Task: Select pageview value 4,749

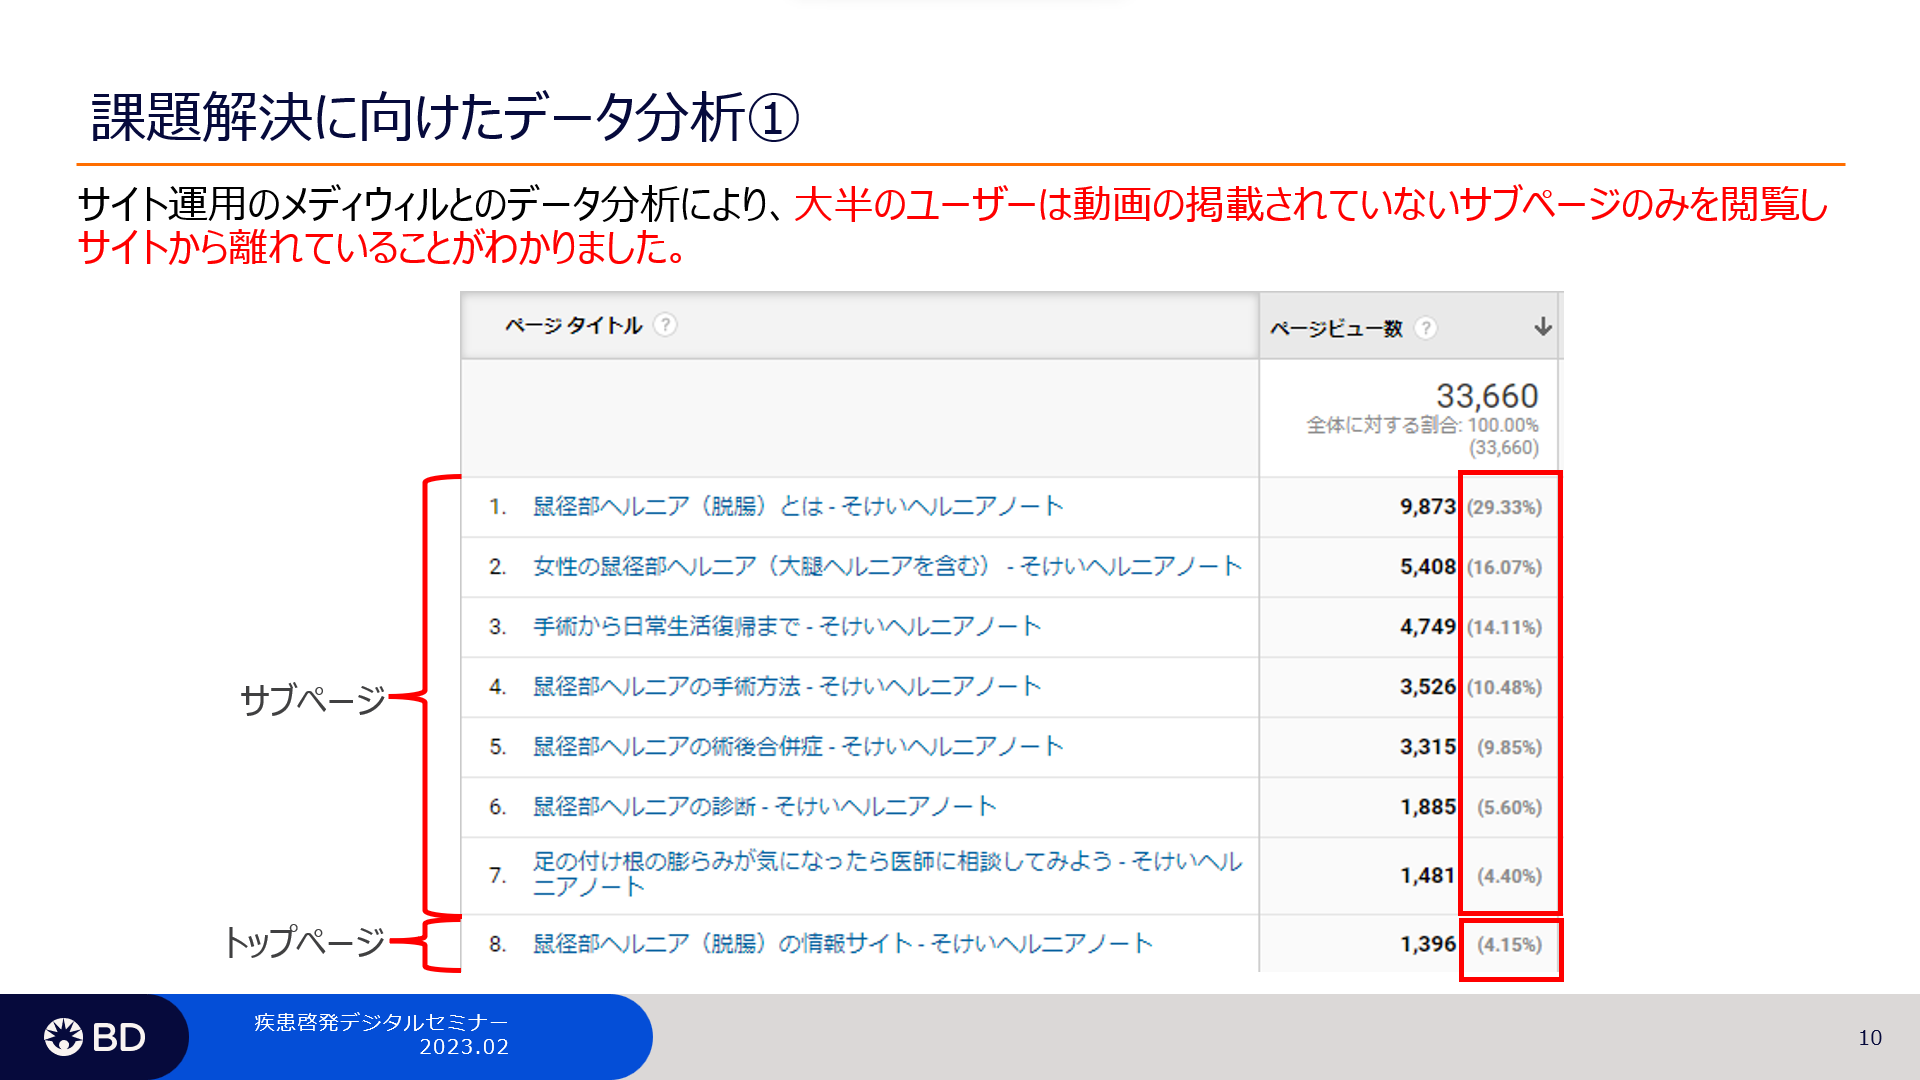Action: click(x=1427, y=626)
